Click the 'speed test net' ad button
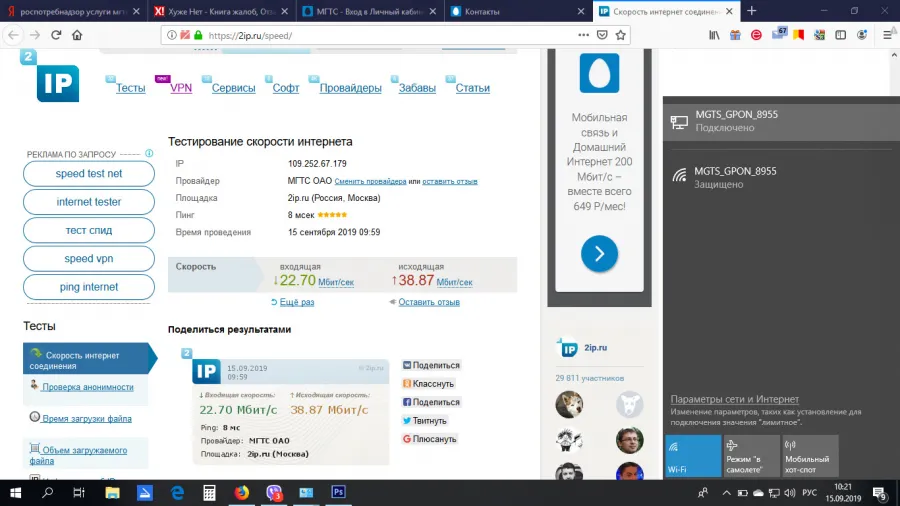Image resolution: width=900 pixels, height=506 pixels. (x=89, y=173)
